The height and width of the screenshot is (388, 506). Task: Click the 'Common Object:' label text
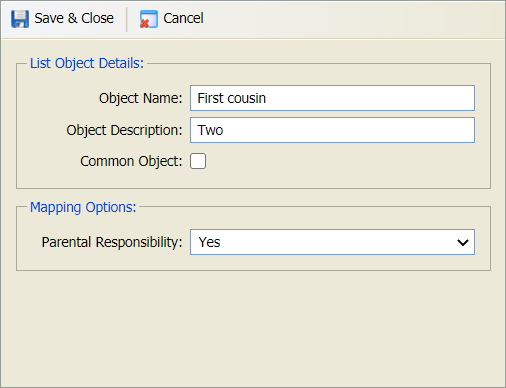131,161
